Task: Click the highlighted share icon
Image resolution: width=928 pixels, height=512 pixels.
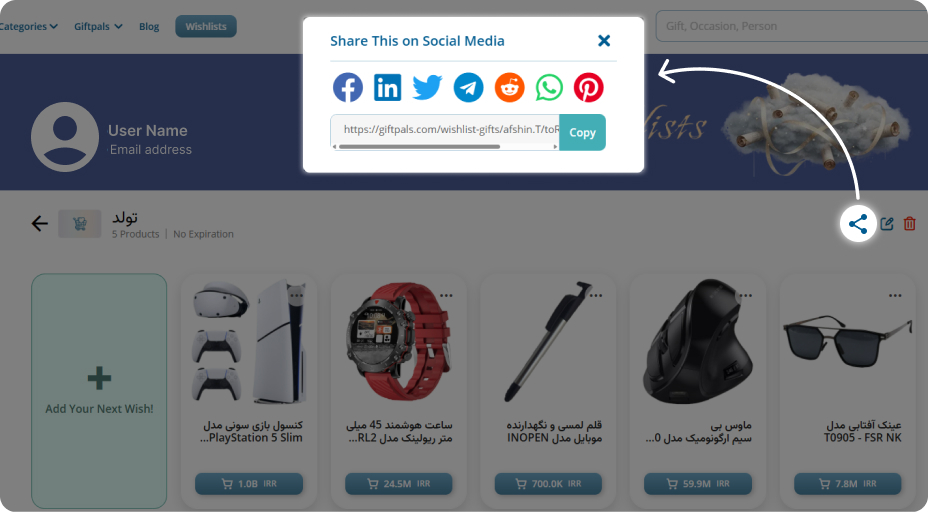Action: (858, 224)
